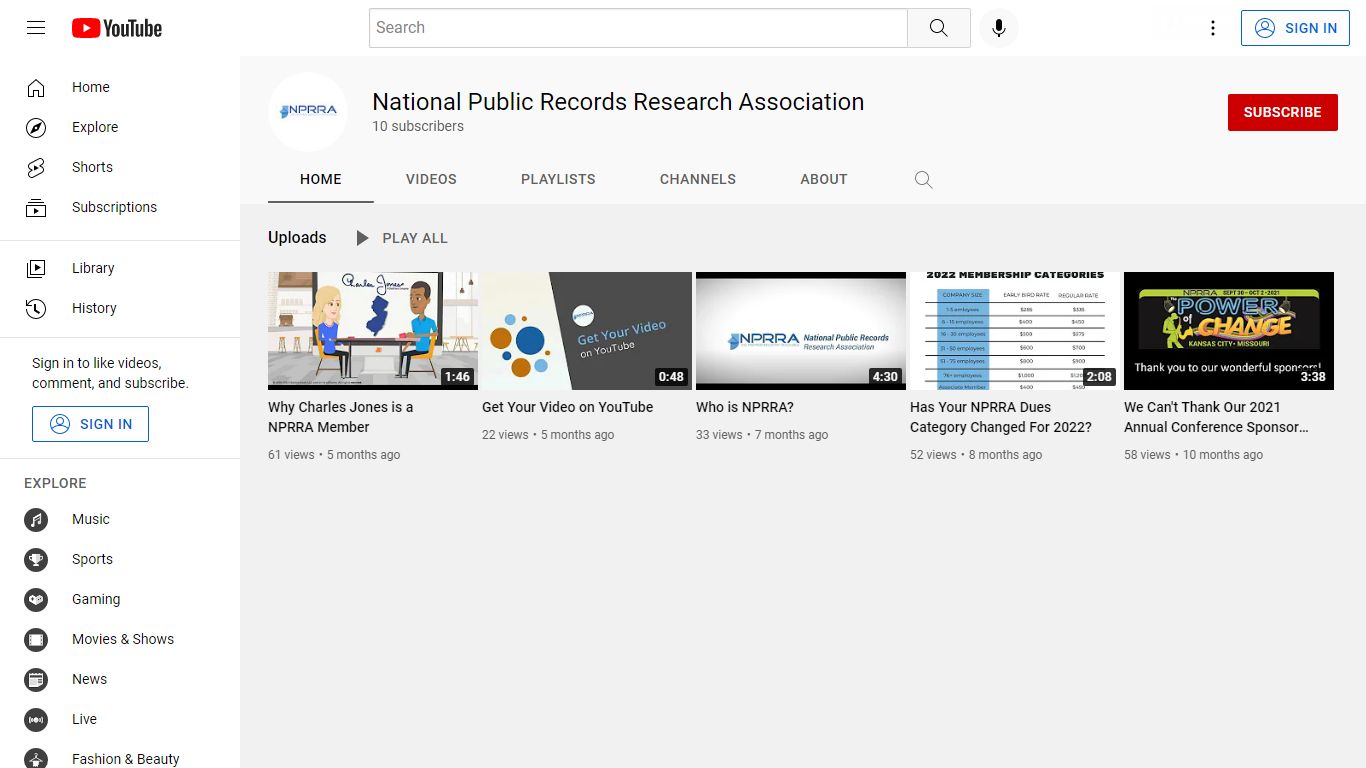Image resolution: width=1366 pixels, height=768 pixels.
Task: Click the History sidebar label
Action: (94, 308)
